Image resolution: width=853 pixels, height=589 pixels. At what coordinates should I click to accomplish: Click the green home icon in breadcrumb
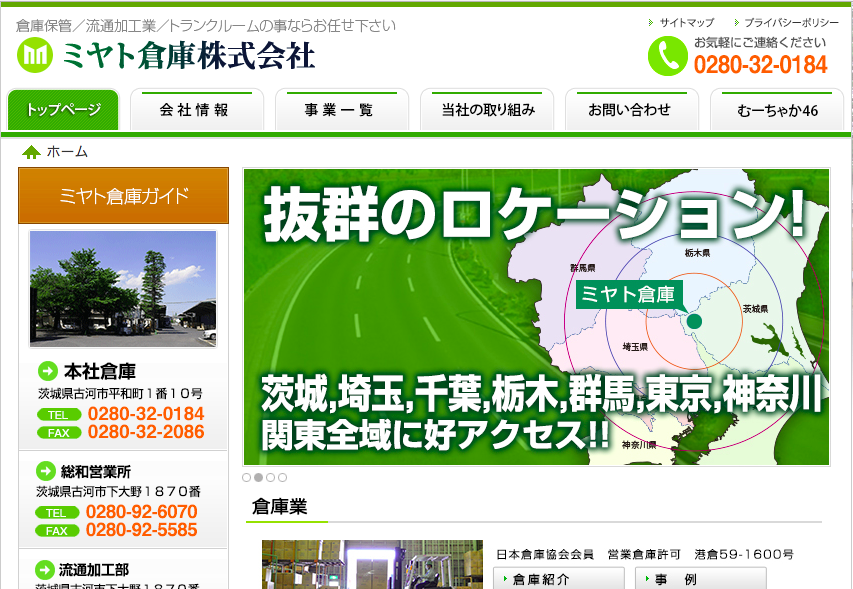click(32, 152)
